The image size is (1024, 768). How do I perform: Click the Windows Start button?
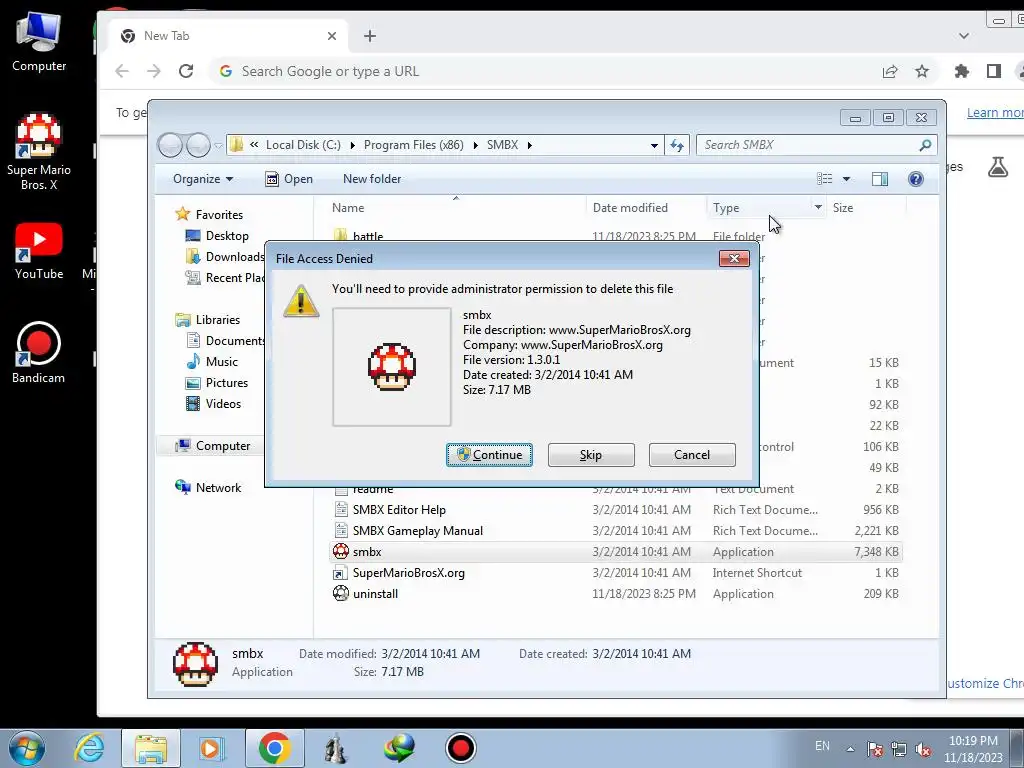click(27, 748)
